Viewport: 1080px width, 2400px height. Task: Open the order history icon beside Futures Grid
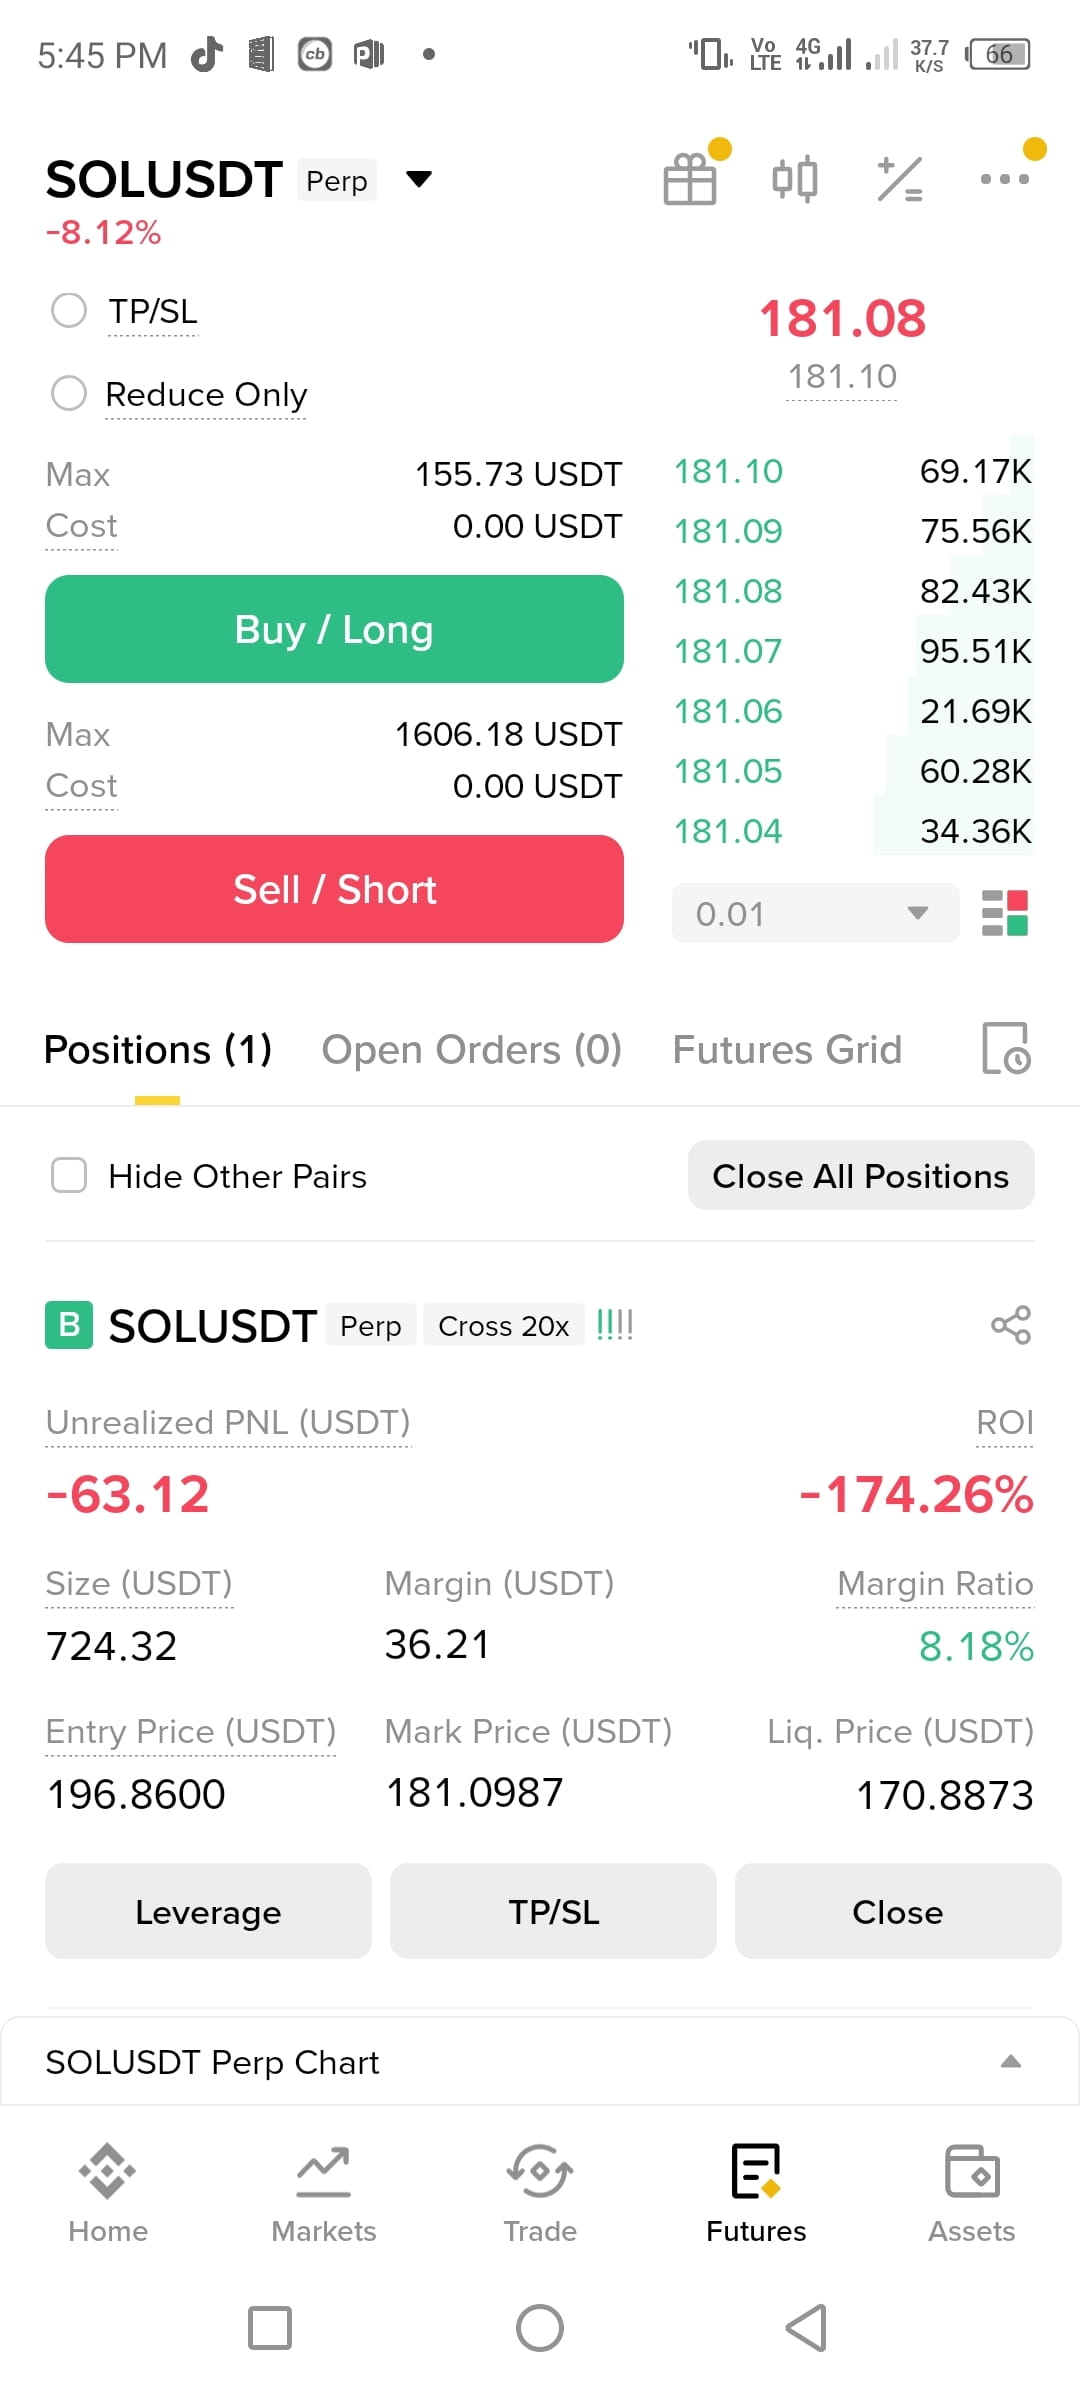1006,1048
